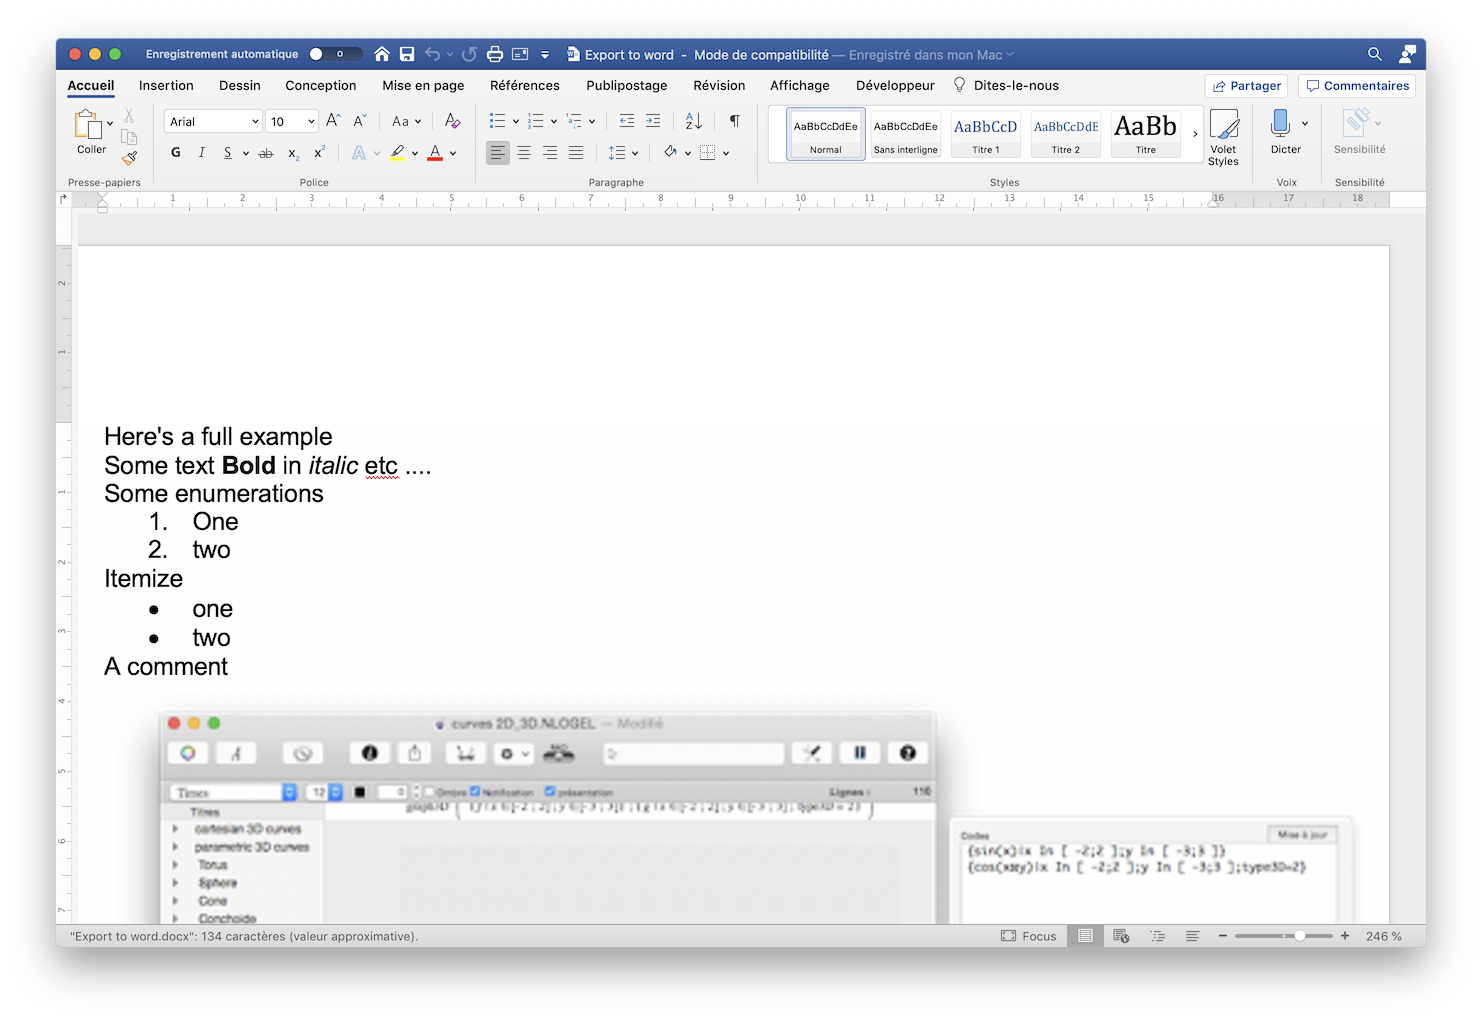Click Dicter microphone button

point(1285,132)
